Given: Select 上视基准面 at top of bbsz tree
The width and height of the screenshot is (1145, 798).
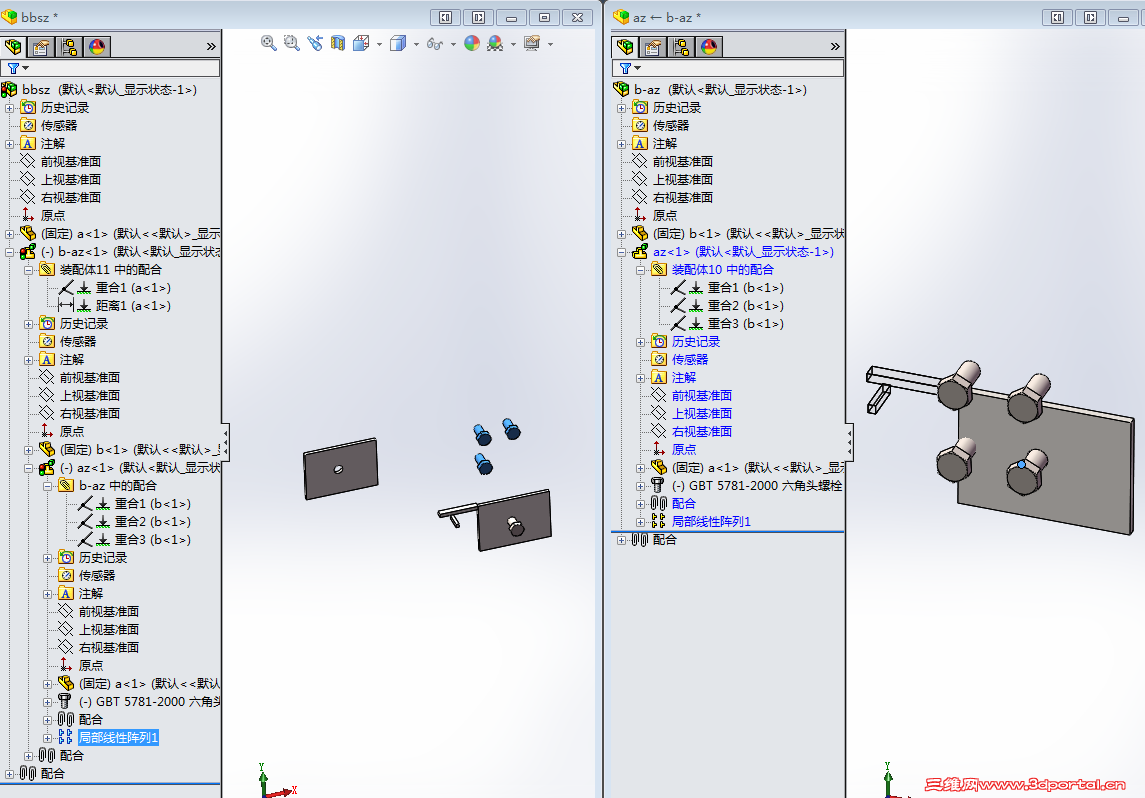Looking at the screenshot, I should (x=71, y=180).
